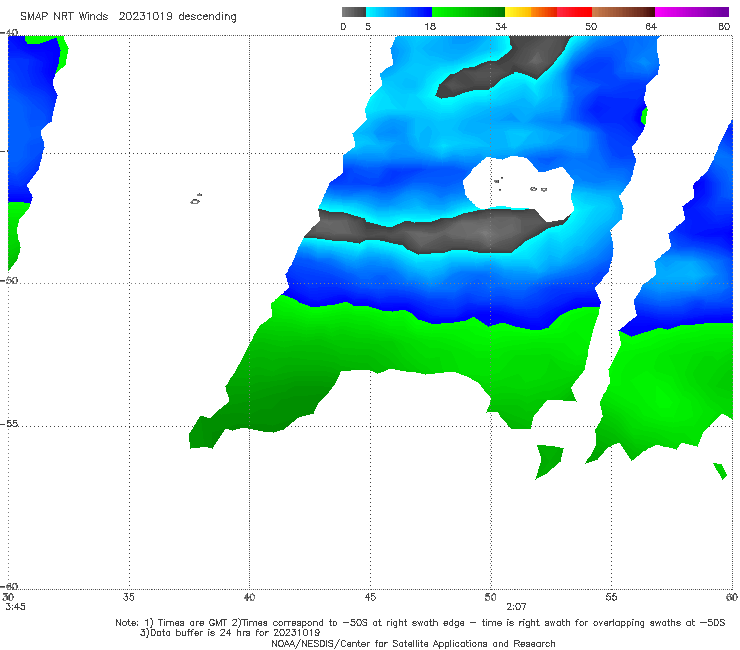Click the '3:45' swath time label
This screenshot has width=740, height=650.
coord(16,607)
